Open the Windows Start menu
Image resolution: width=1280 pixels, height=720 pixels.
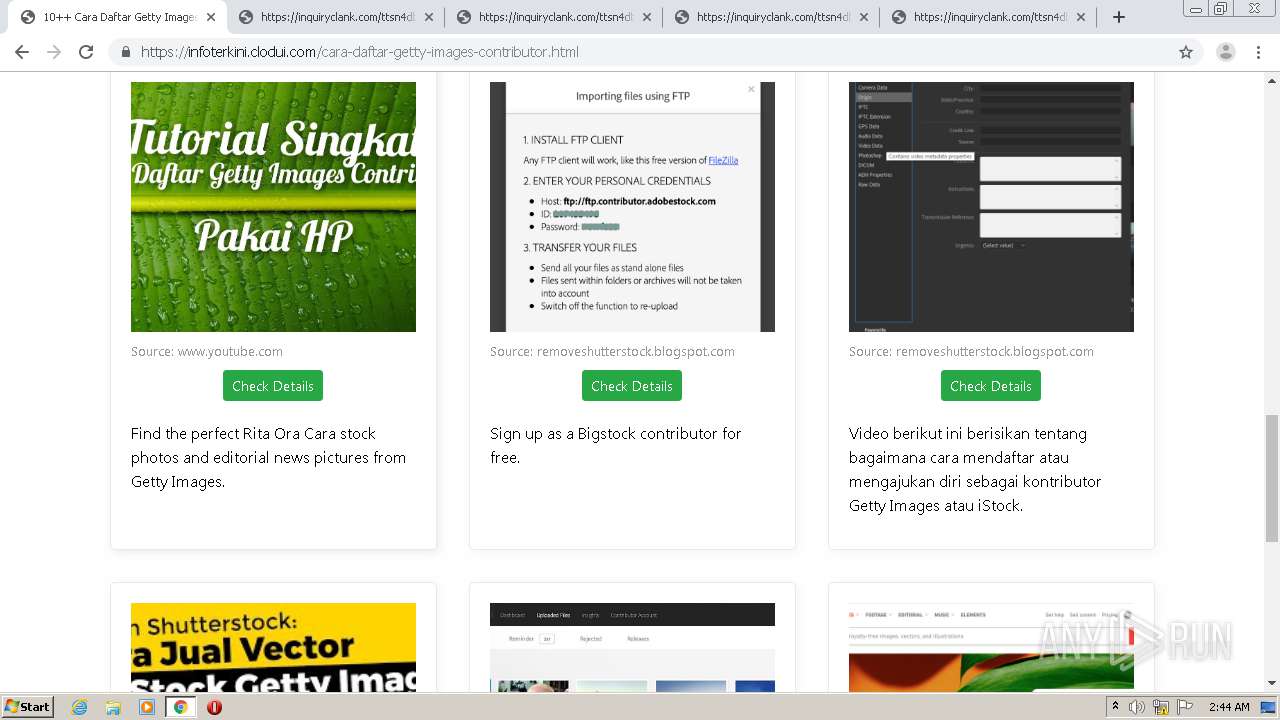(28, 706)
